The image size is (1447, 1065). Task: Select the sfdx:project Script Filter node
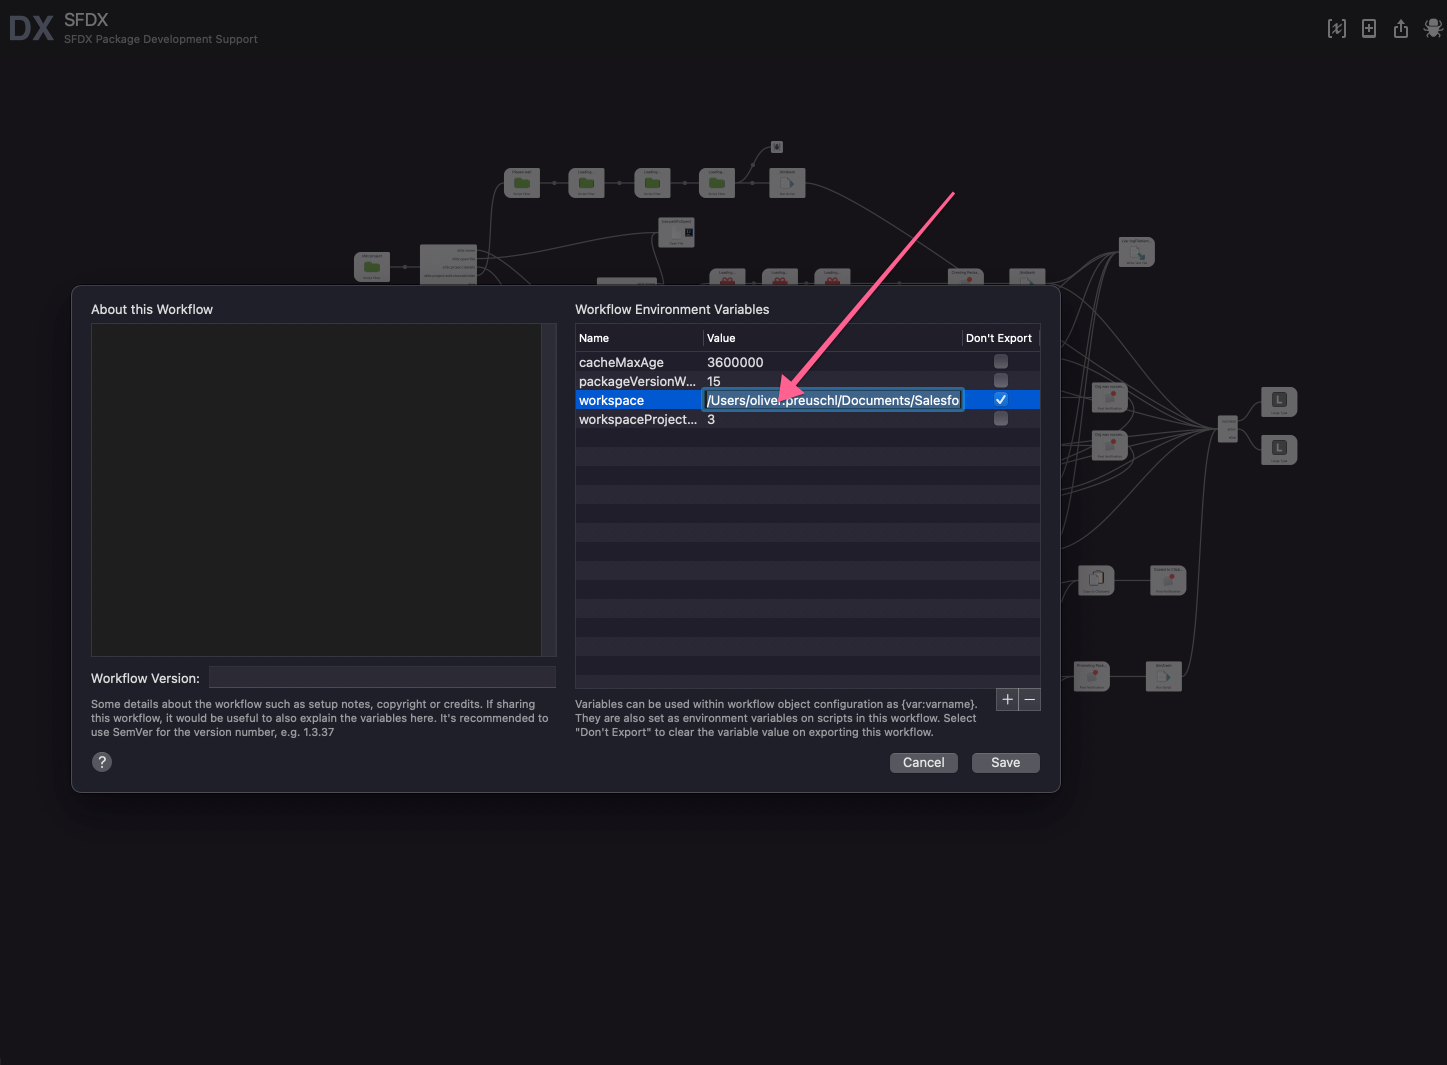372,267
